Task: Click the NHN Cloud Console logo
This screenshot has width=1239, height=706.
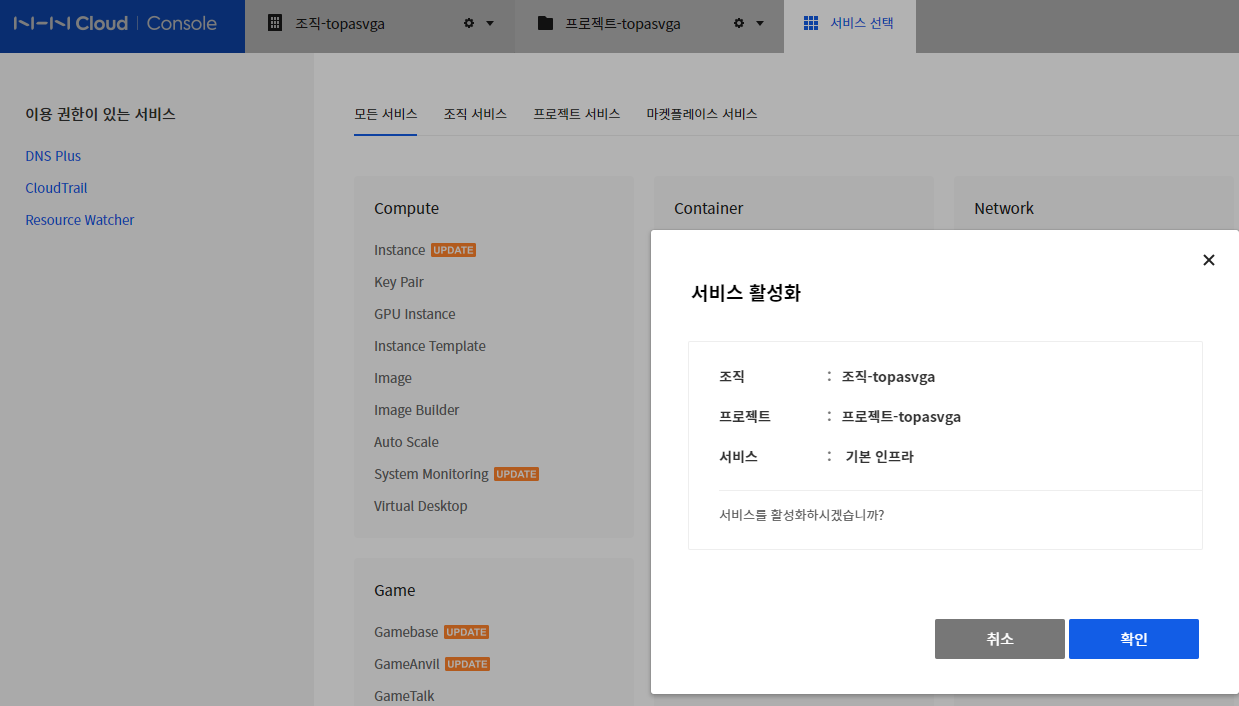Action: click(115, 23)
